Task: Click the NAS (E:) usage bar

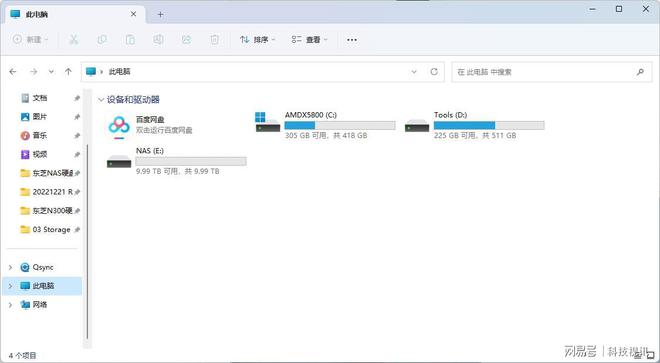Action: [191, 161]
